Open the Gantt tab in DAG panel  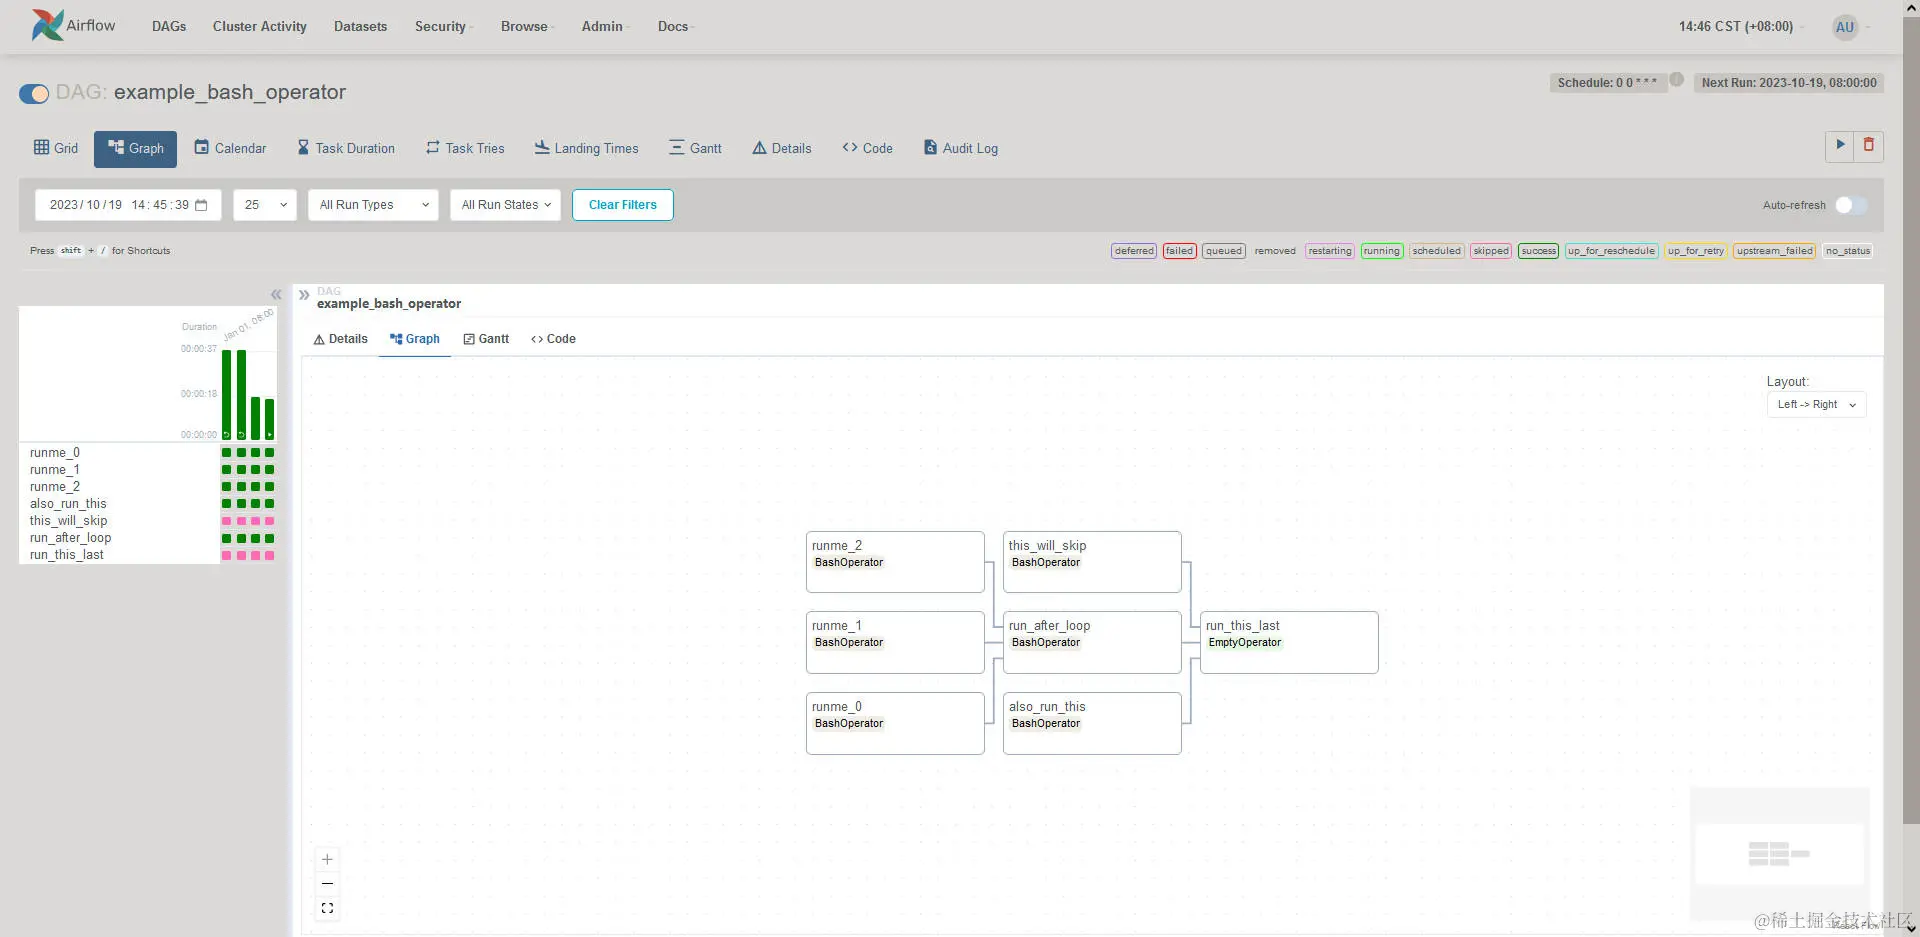pos(486,339)
